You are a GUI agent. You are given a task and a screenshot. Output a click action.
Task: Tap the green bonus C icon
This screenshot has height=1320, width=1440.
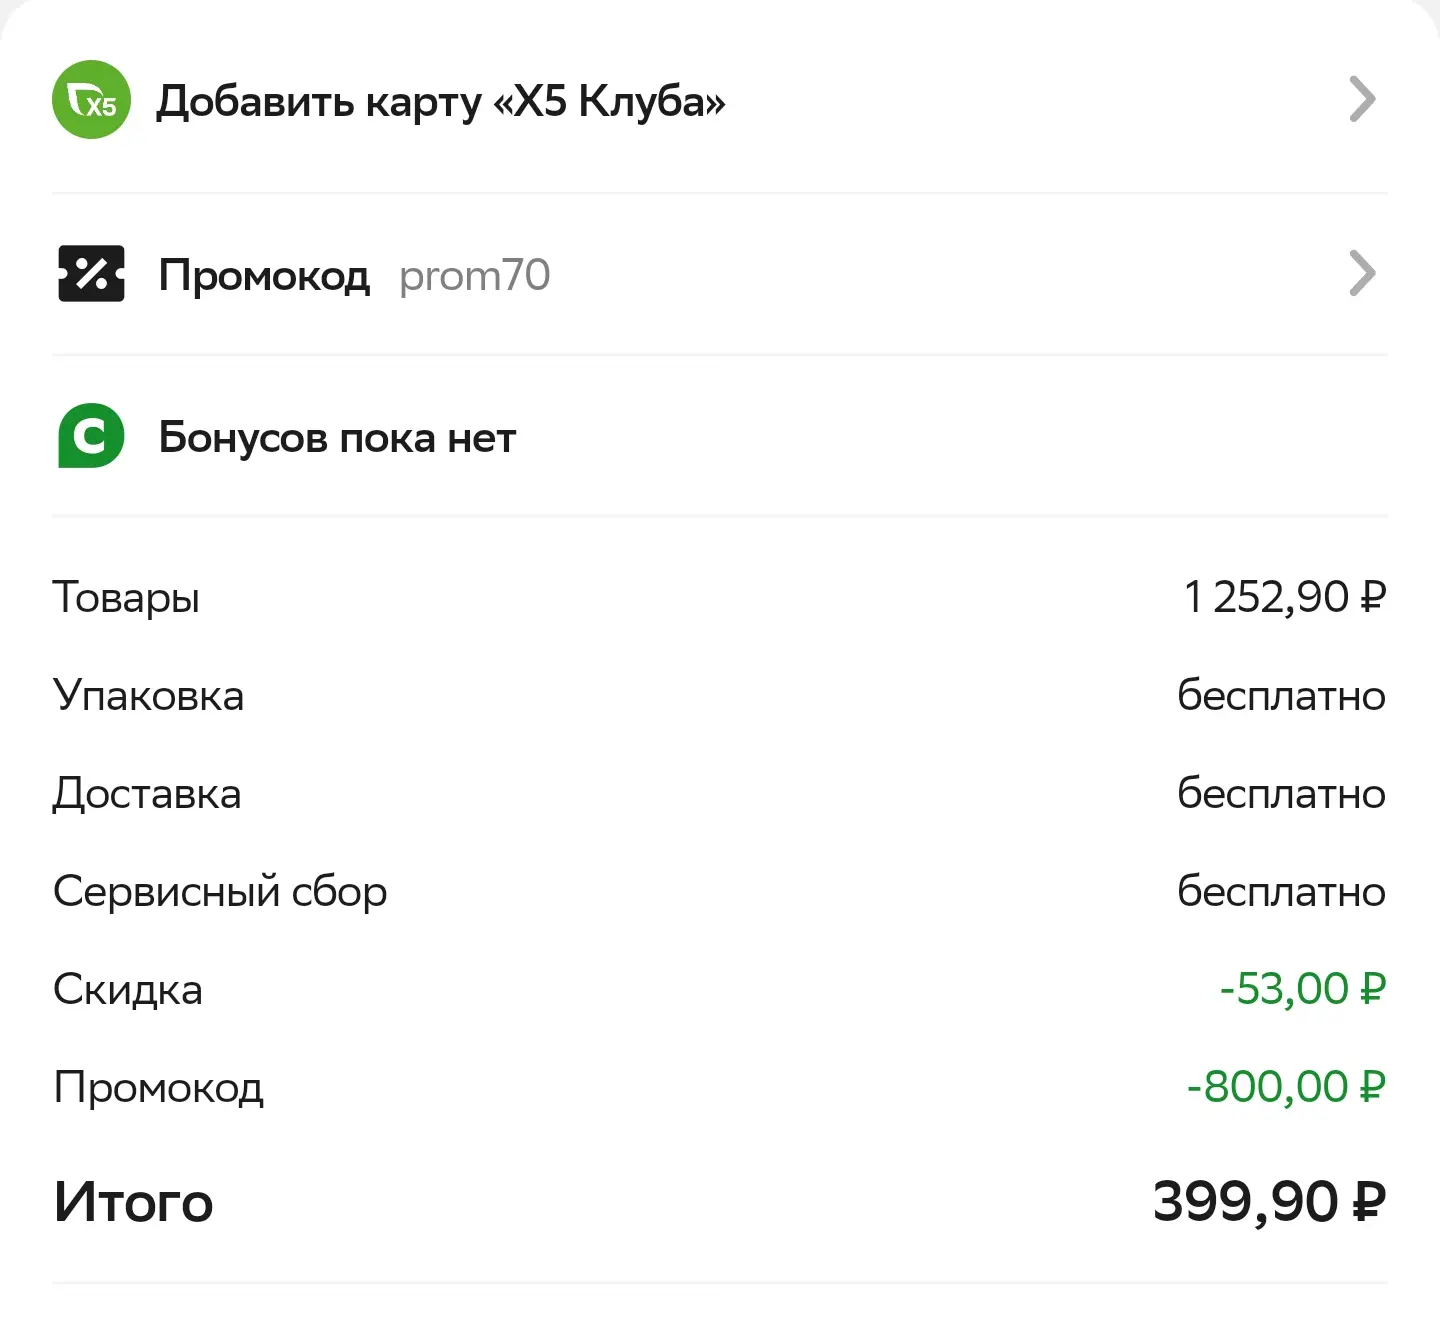point(91,436)
